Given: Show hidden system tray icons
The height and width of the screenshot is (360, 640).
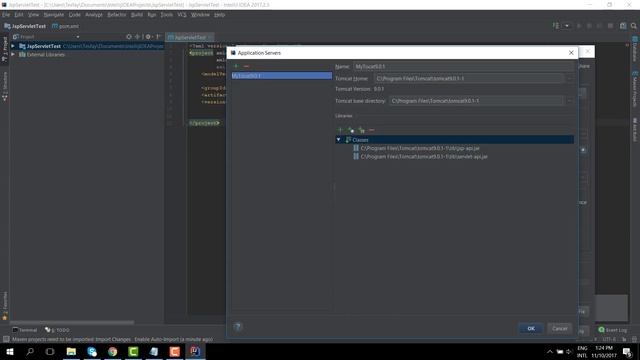Looking at the screenshot, I should tap(550, 352).
